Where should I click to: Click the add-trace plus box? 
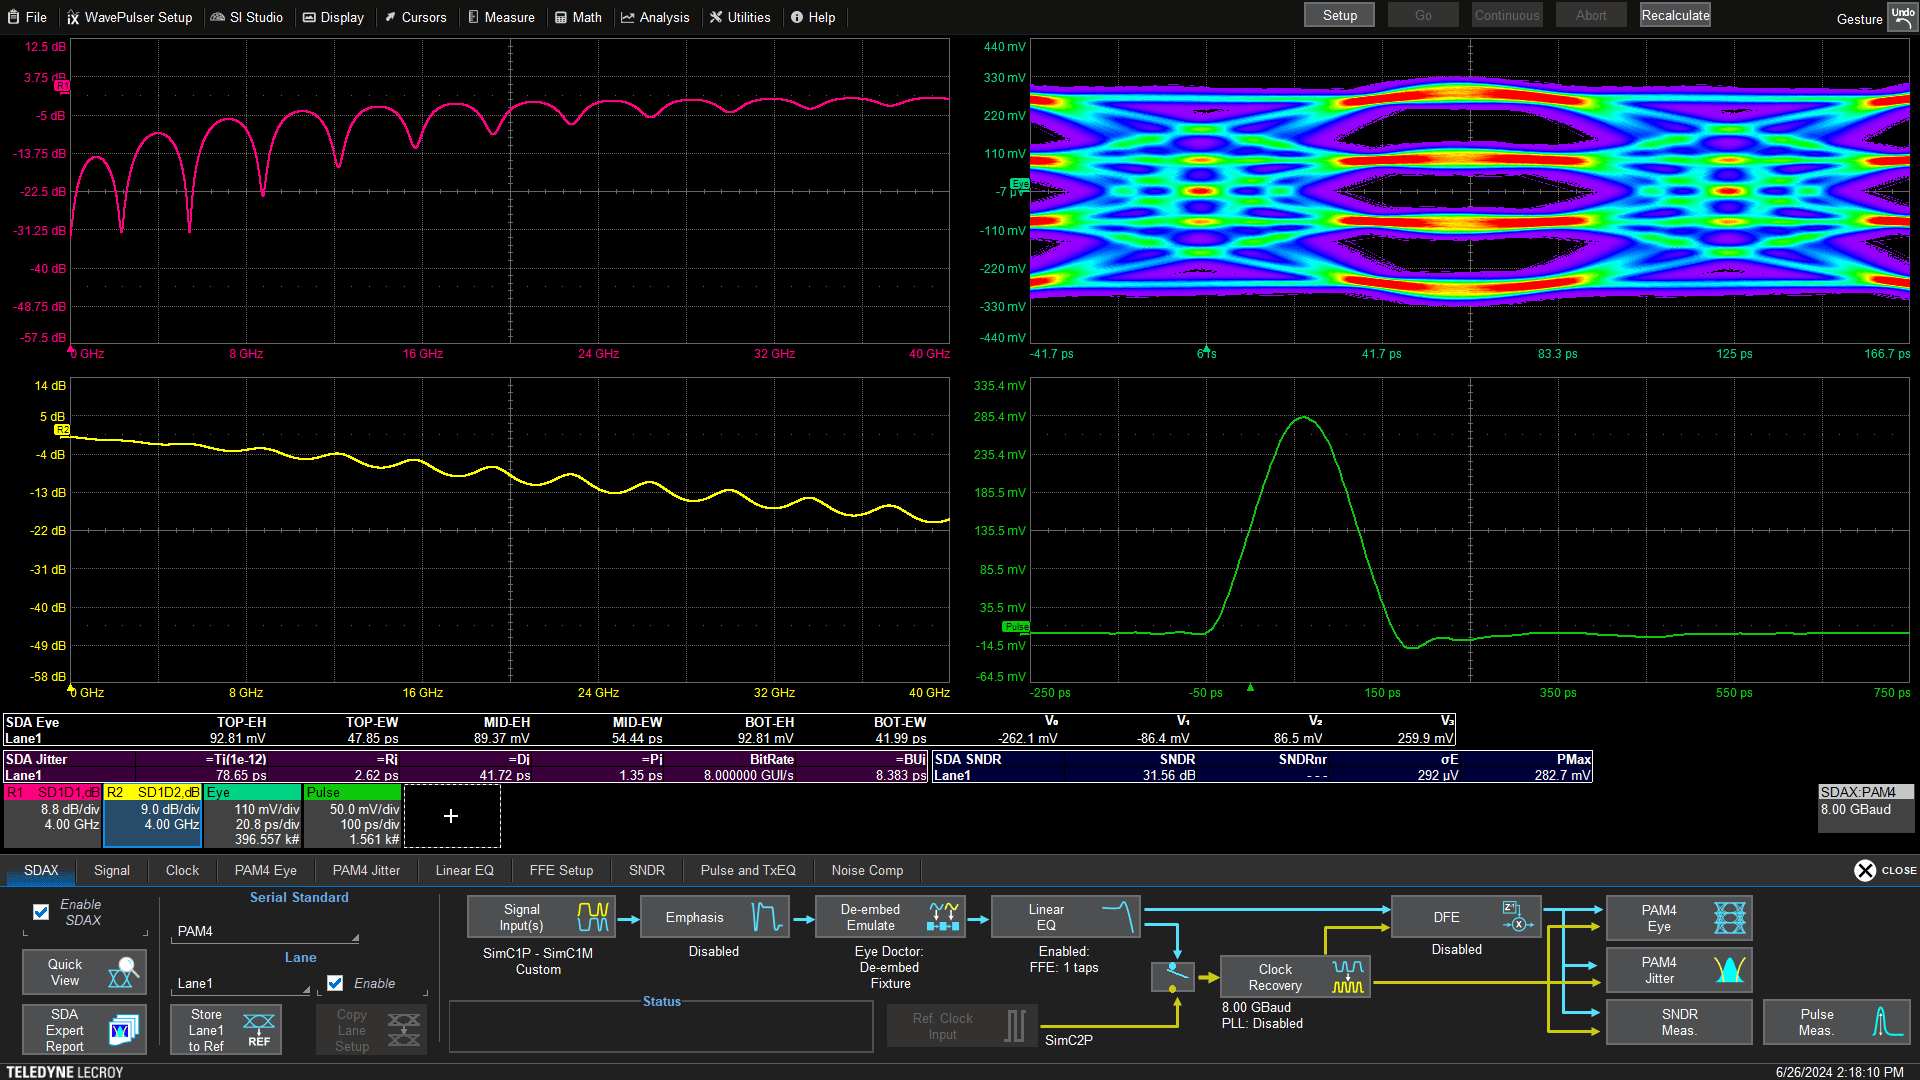coord(451,816)
